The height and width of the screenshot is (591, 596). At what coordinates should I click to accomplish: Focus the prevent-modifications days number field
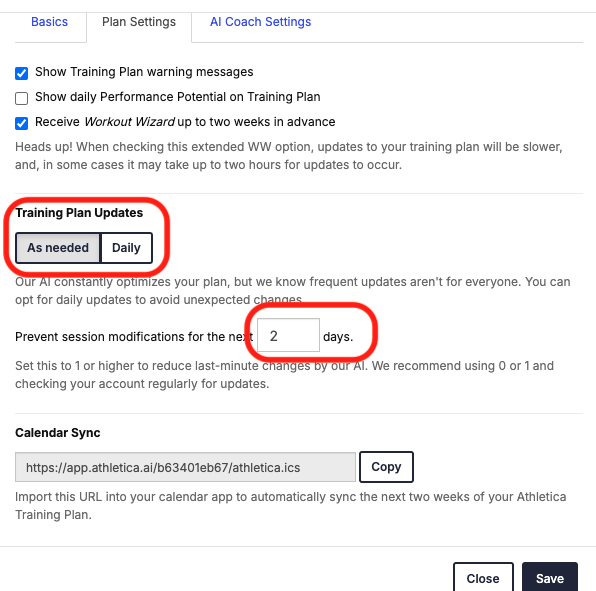288,335
